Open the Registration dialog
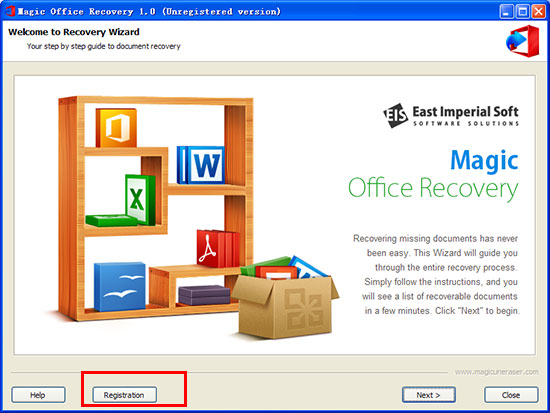The height and width of the screenshot is (413, 550). click(x=124, y=395)
